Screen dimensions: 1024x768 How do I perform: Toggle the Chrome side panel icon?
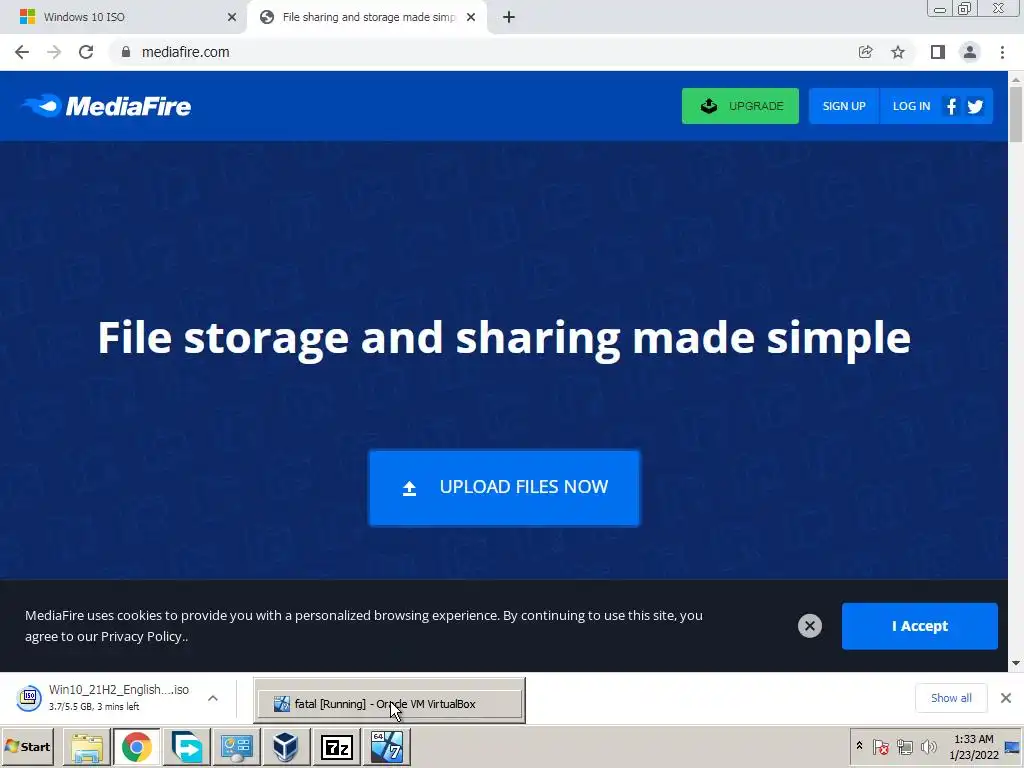tap(938, 52)
